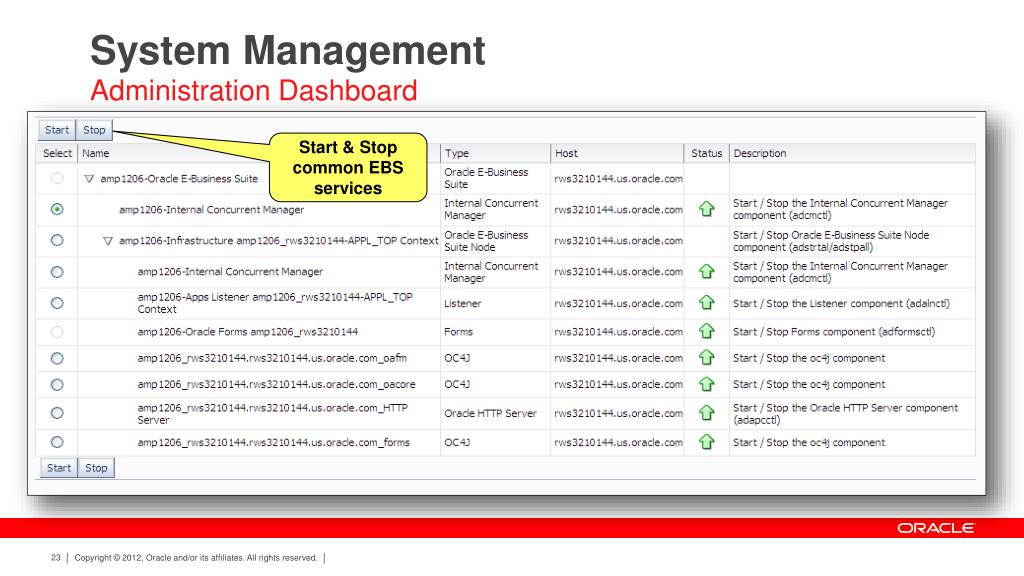Viewport: 1024px width, 576px height.
Task: Collapse the amp1206-Oracle E-Business Suite tree node
Action: click(x=89, y=178)
